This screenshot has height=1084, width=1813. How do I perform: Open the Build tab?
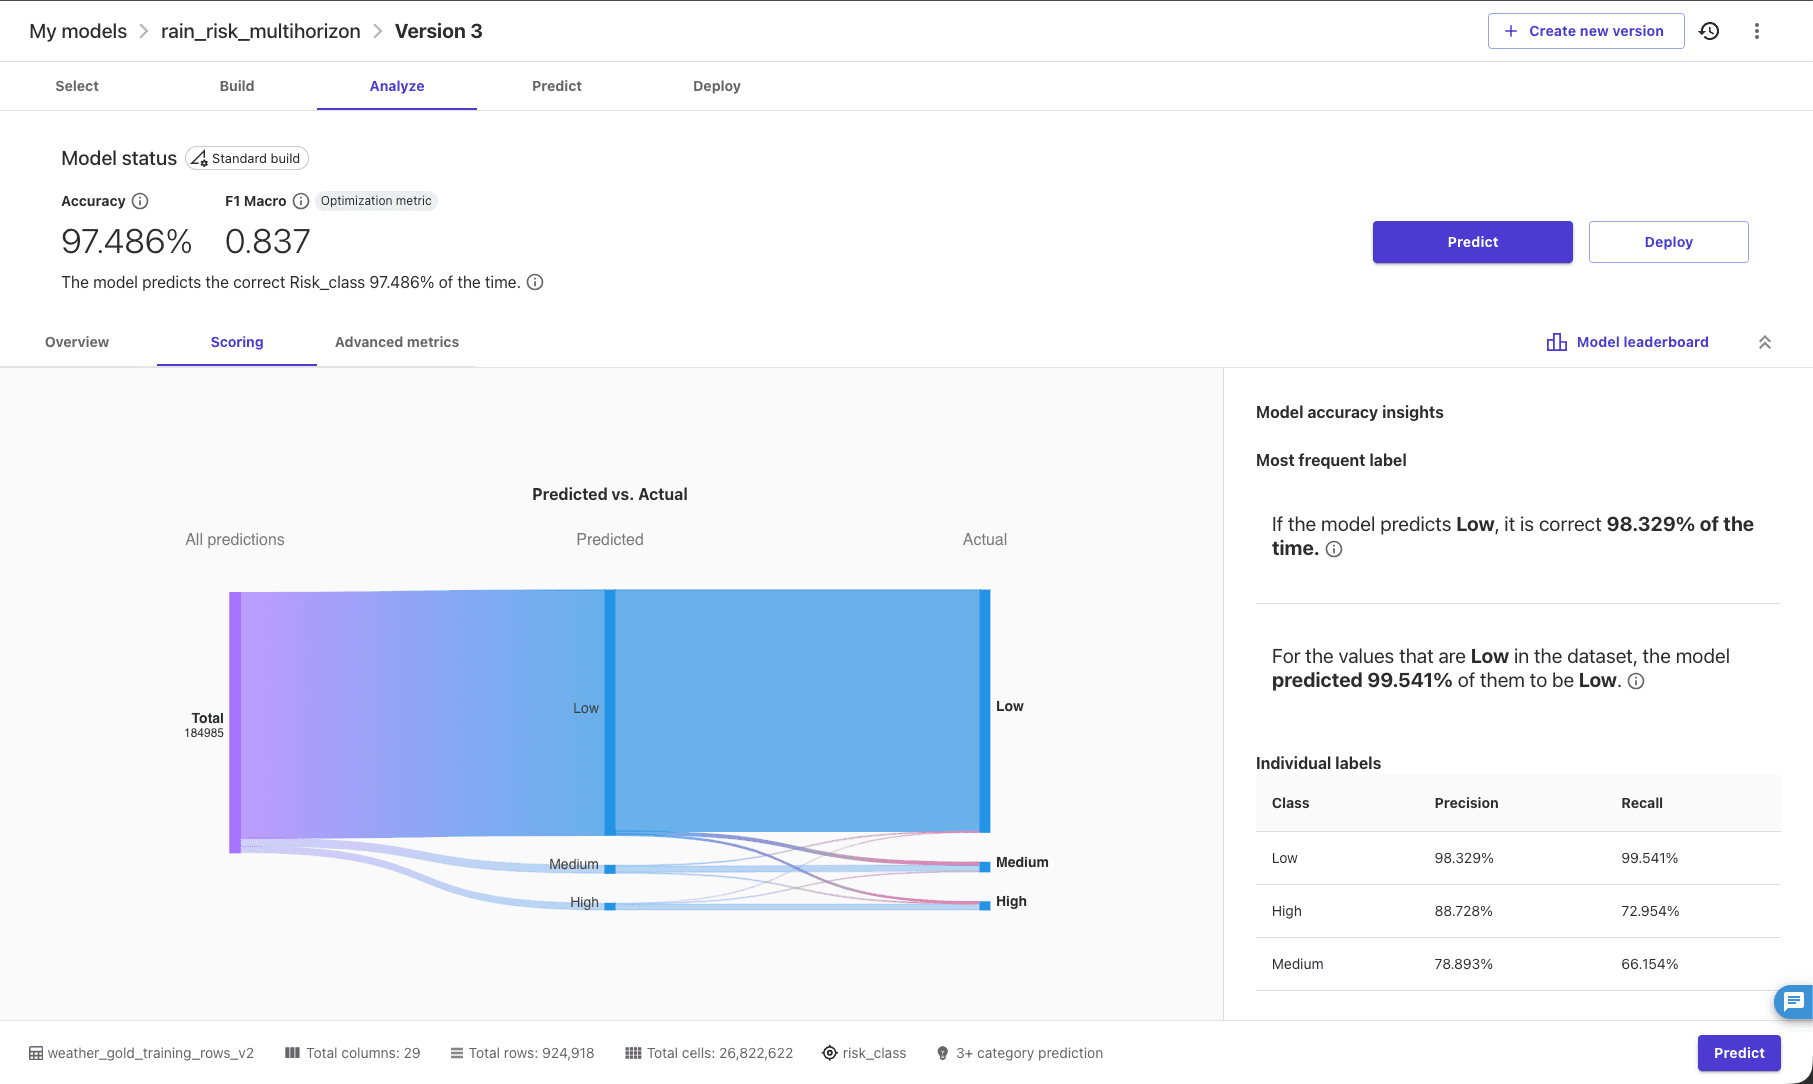coord(236,86)
